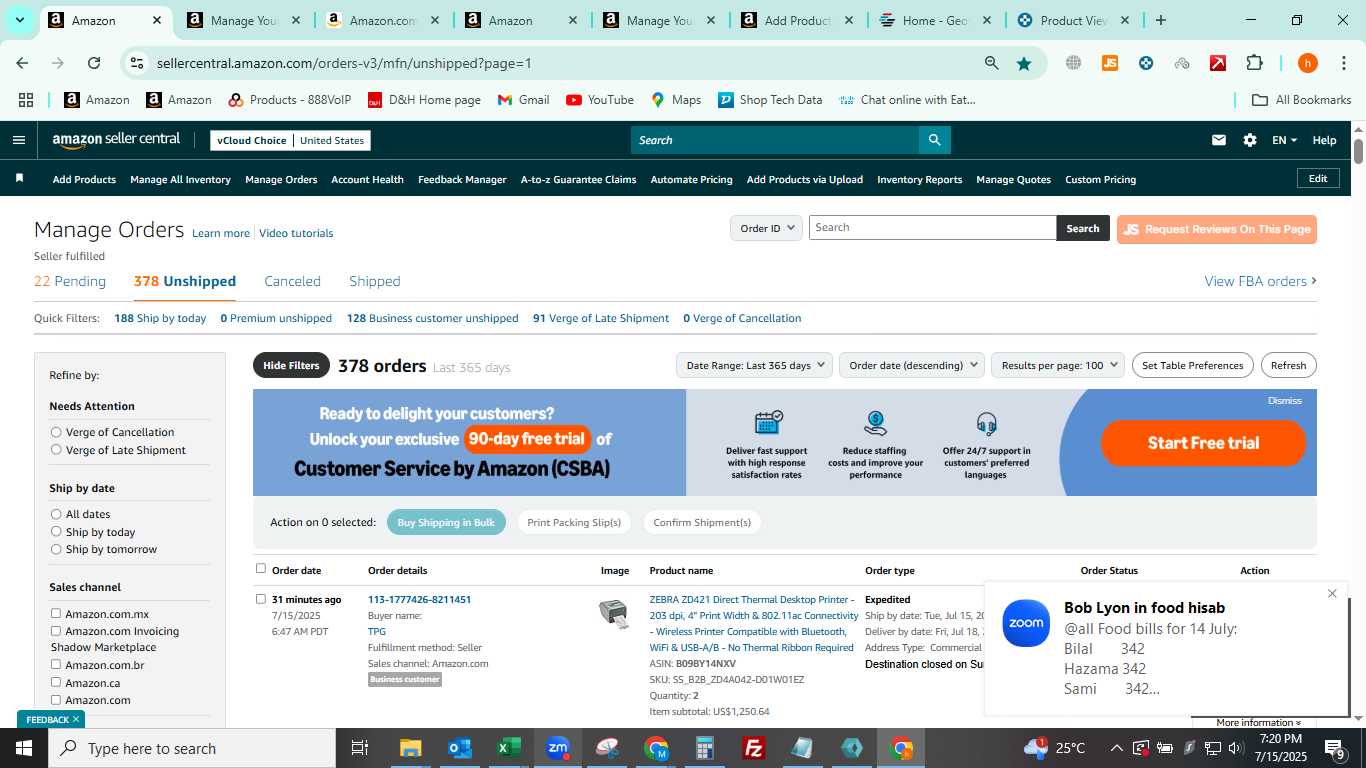Switch to the Canceled tab
This screenshot has height=768, width=1366.
(292, 281)
